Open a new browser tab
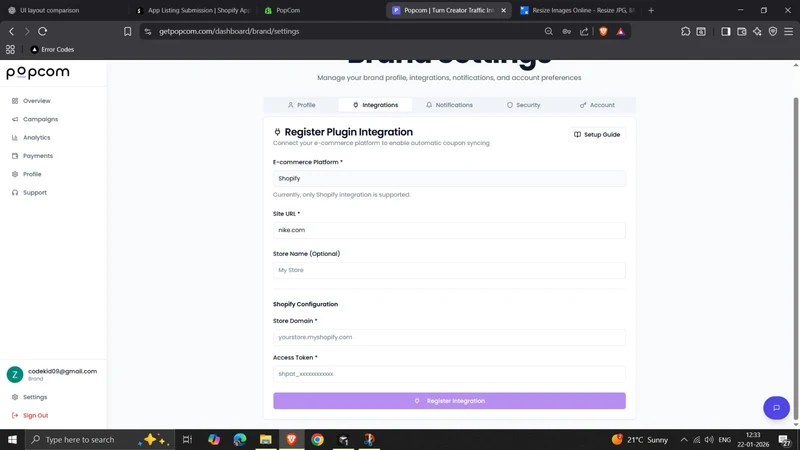 (x=651, y=10)
